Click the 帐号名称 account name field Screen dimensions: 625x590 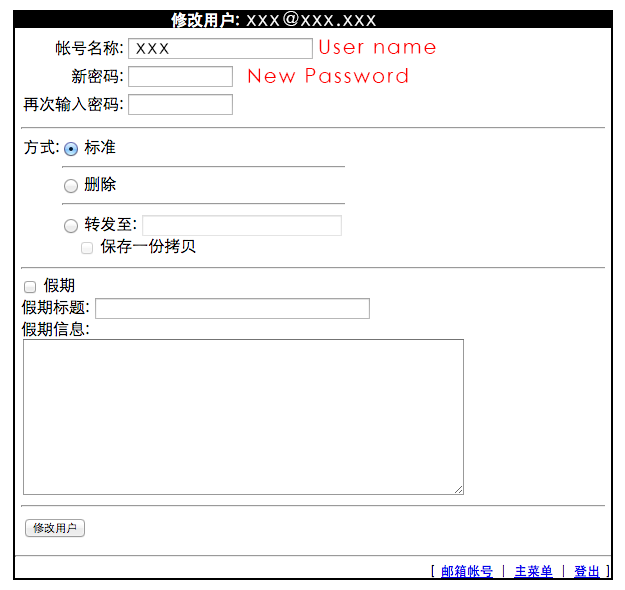pyautogui.click(x=220, y=48)
